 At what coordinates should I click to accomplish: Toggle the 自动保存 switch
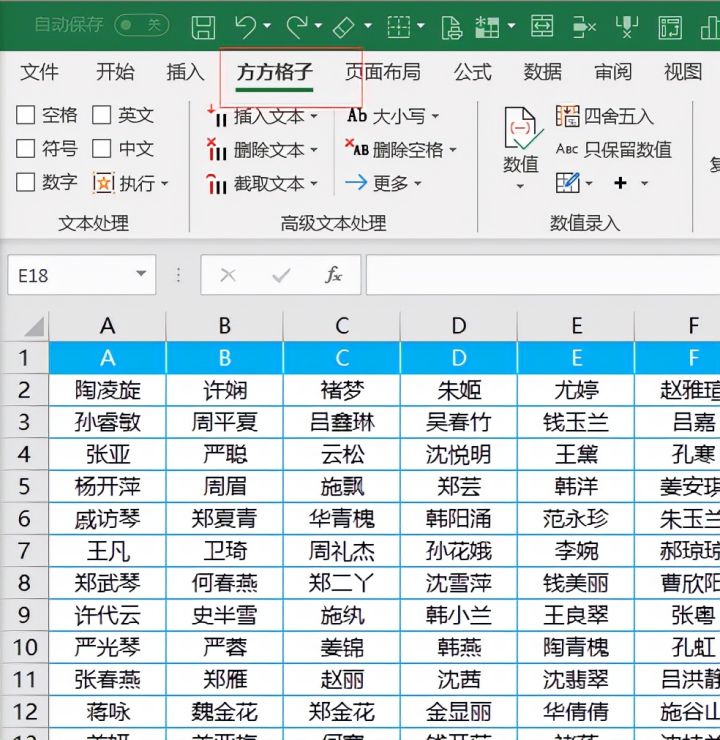point(142,25)
